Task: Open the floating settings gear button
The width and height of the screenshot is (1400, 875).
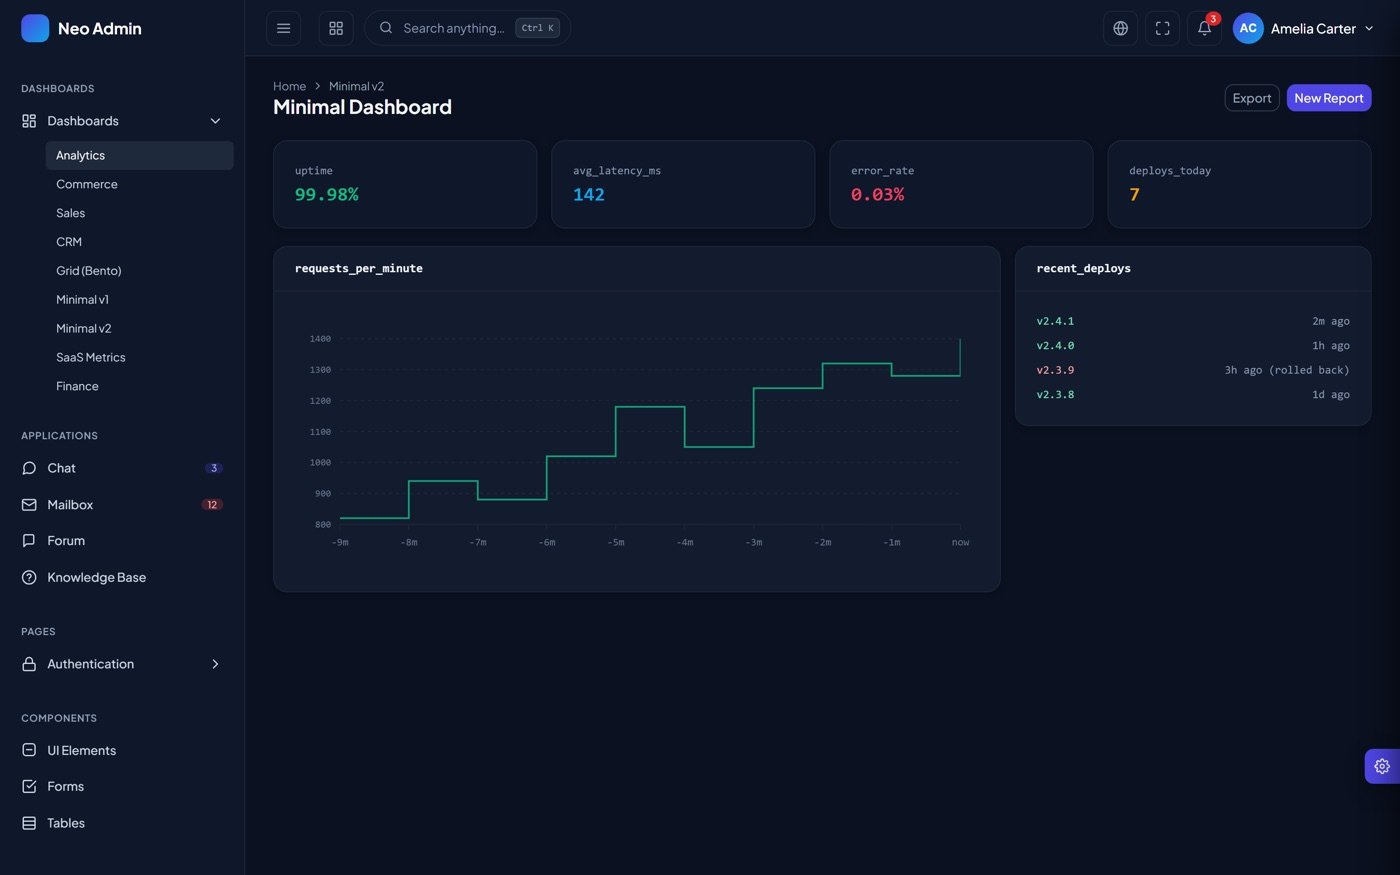Action: (x=1382, y=766)
